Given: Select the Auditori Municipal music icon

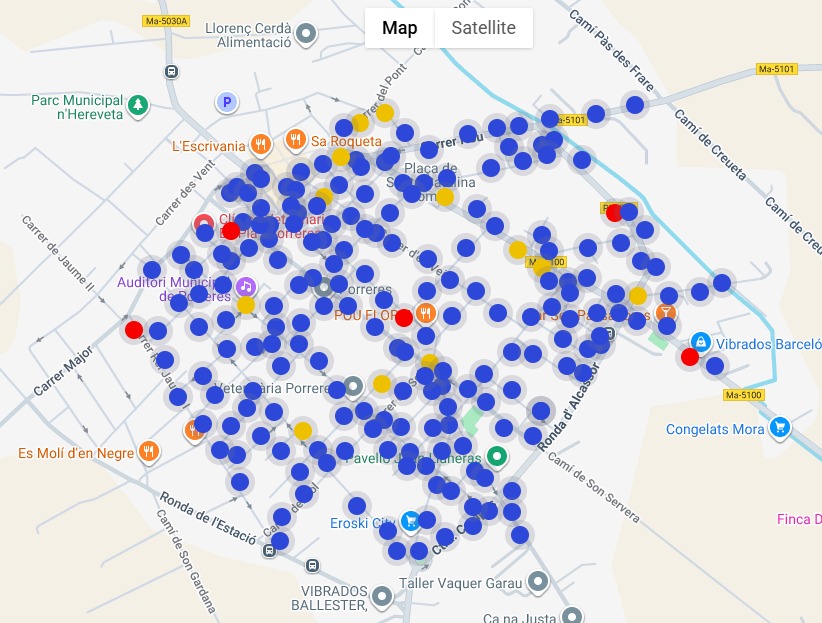Looking at the screenshot, I should point(245,287).
